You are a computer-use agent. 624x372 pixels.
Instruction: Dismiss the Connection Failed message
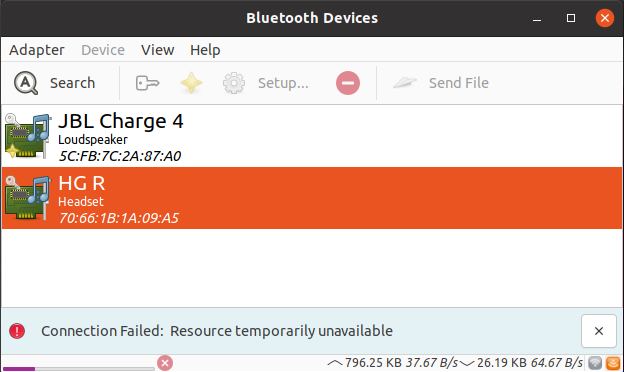pyautogui.click(x=599, y=331)
